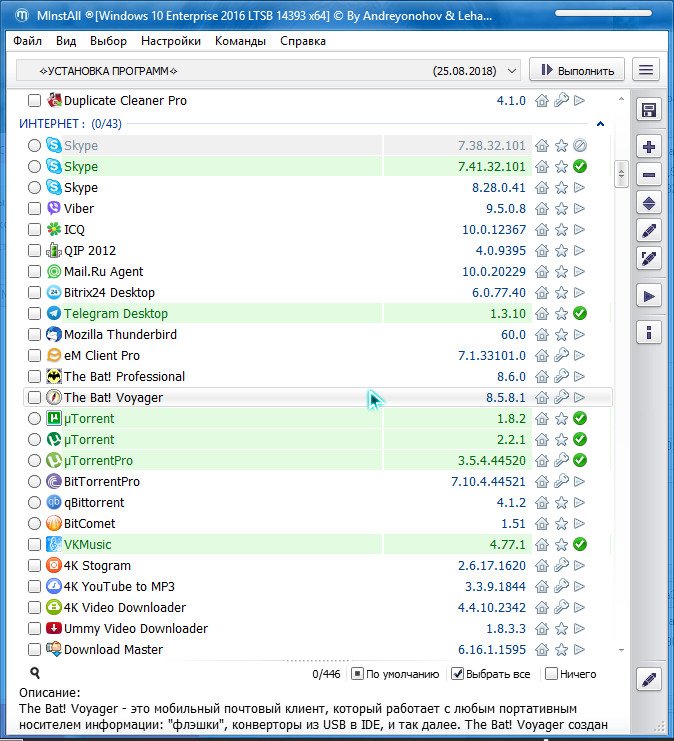Click star icon on ICQ row
The image size is (674, 741).
(x=561, y=230)
